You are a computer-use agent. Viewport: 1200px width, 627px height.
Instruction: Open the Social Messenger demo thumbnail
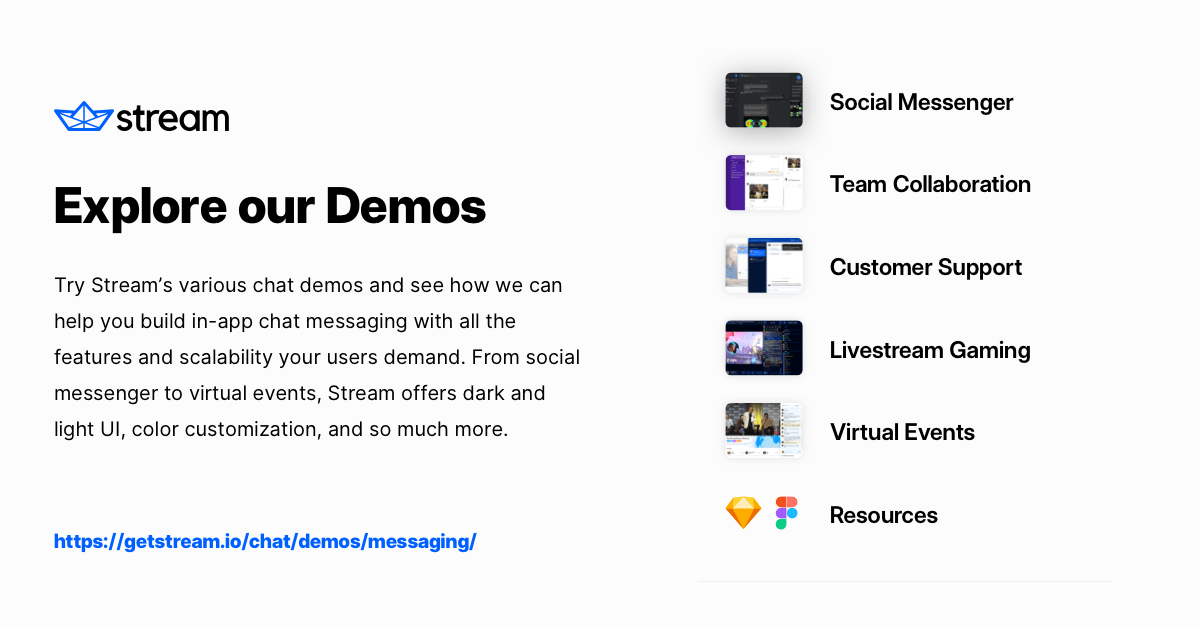764,100
